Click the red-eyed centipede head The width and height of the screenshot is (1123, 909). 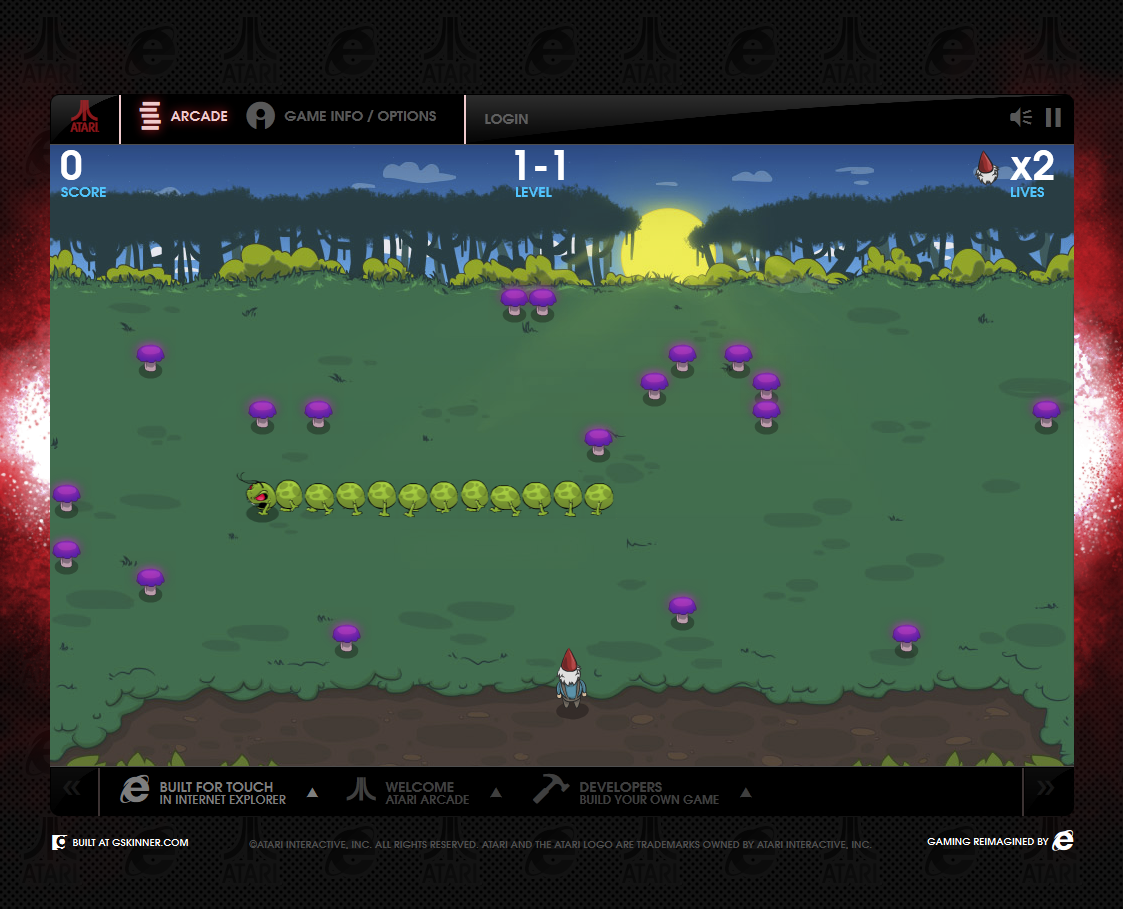[x=260, y=496]
